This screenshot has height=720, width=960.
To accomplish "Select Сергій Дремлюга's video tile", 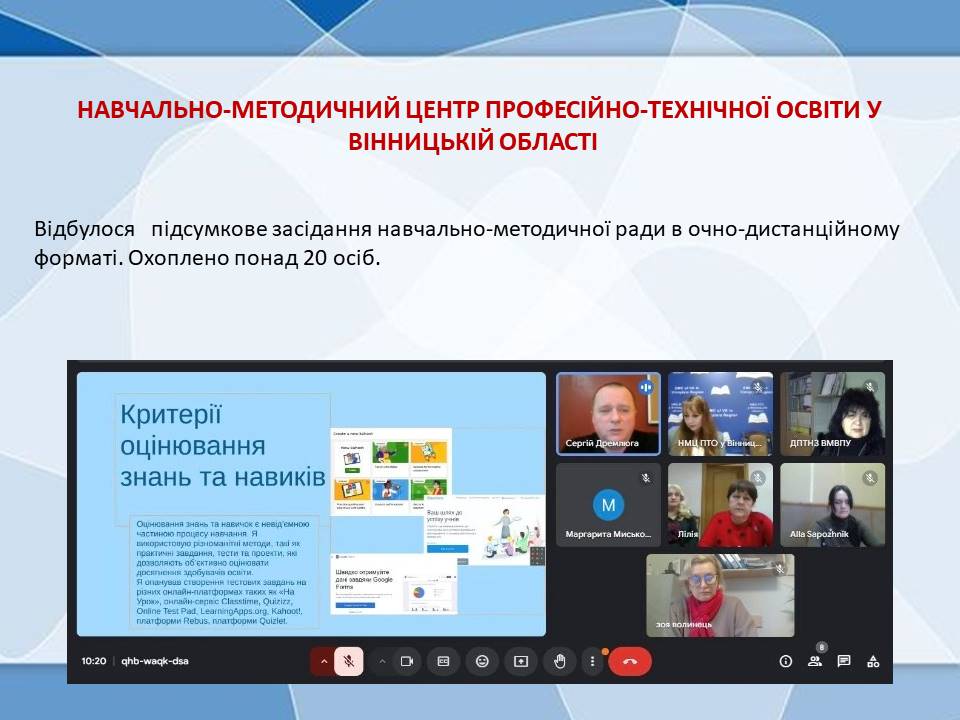I will coord(608,414).
